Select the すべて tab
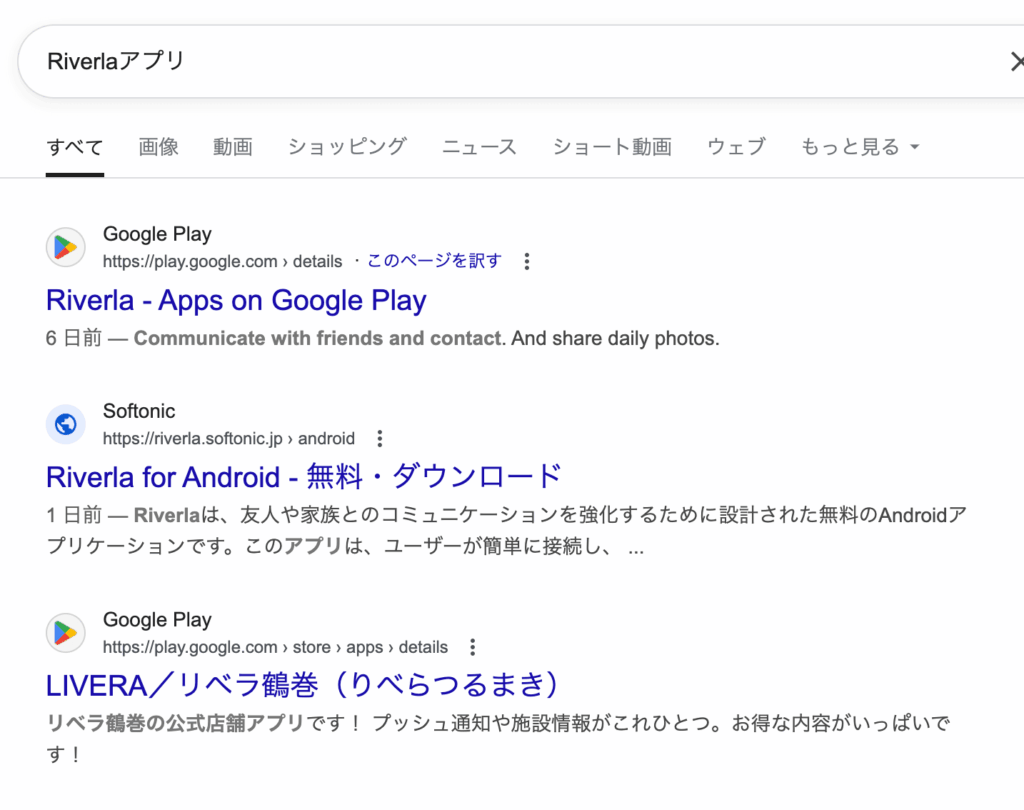 75,147
